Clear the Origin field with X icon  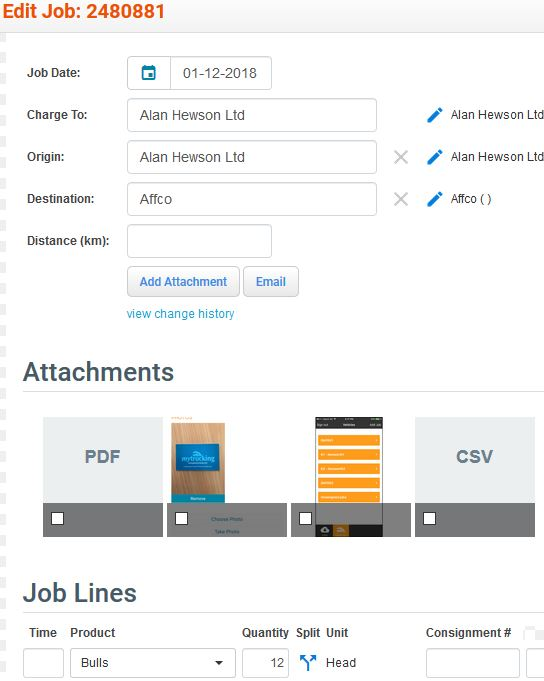[x=401, y=157]
